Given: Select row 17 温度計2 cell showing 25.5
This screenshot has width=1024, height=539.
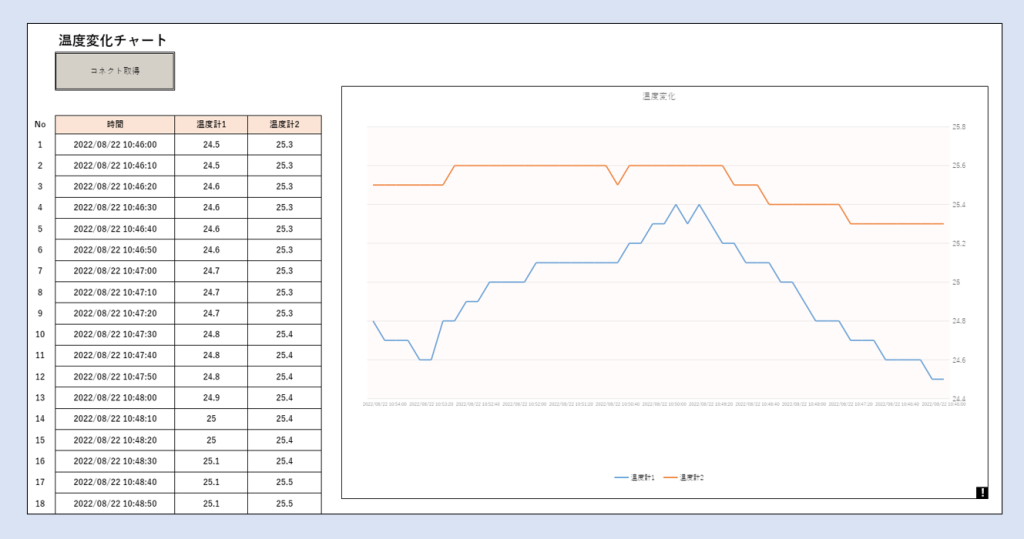Looking at the screenshot, I should click(x=284, y=482).
